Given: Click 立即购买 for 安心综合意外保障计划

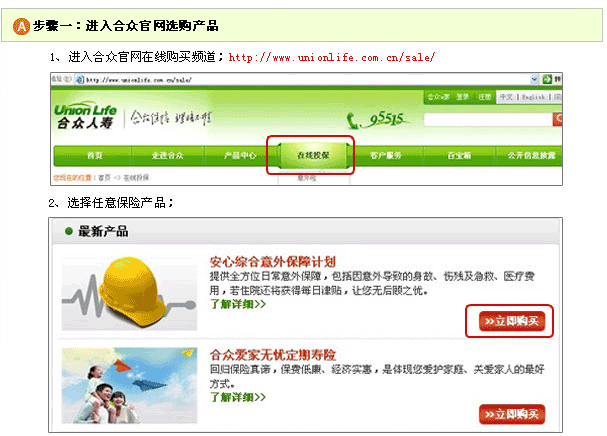Looking at the screenshot, I should tap(512, 321).
